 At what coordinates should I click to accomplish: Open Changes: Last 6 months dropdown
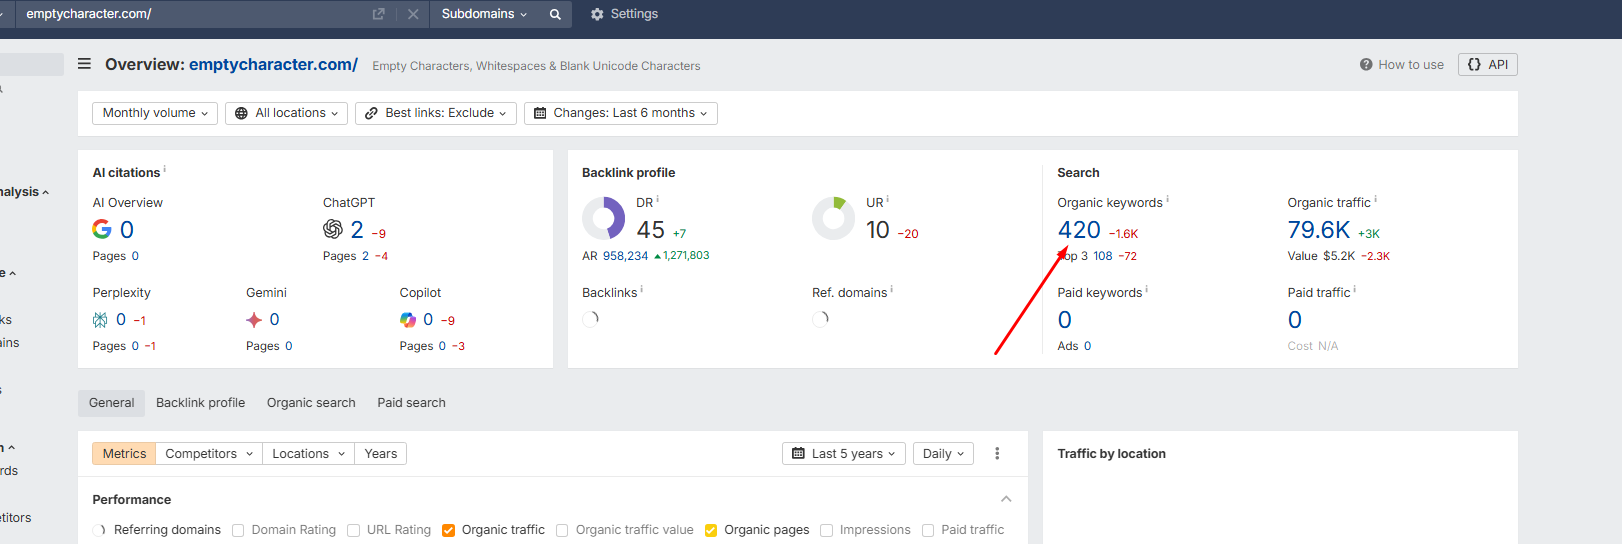(621, 113)
